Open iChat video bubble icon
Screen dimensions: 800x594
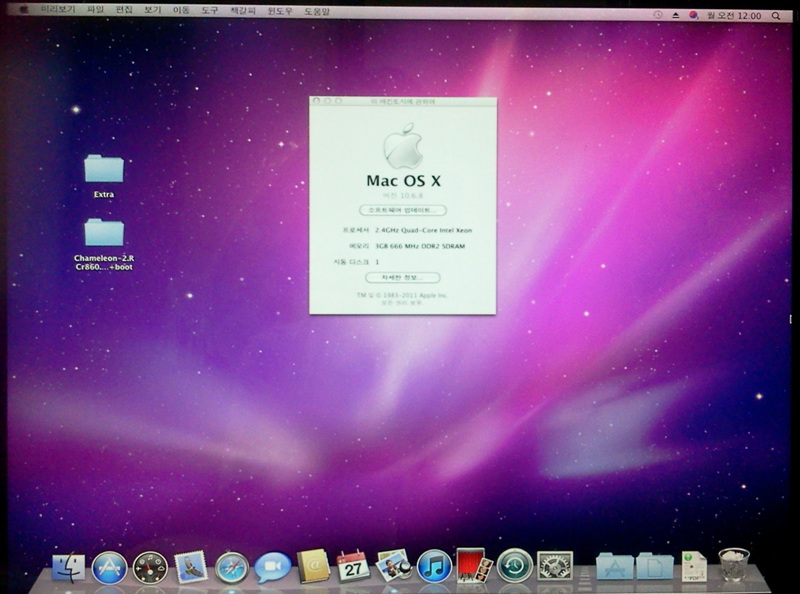(x=272, y=567)
